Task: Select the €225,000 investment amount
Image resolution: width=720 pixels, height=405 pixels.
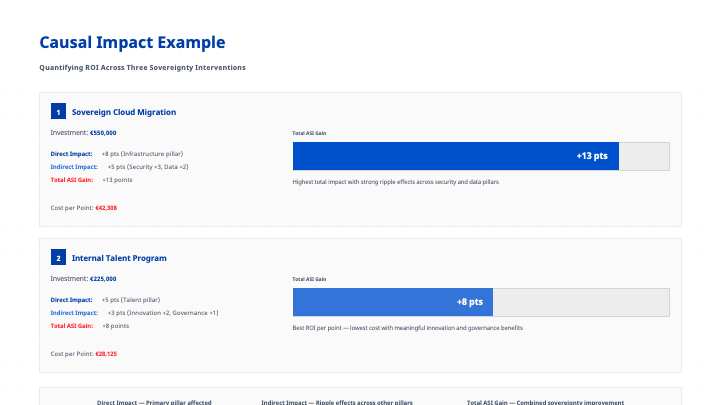Action: click(103, 278)
